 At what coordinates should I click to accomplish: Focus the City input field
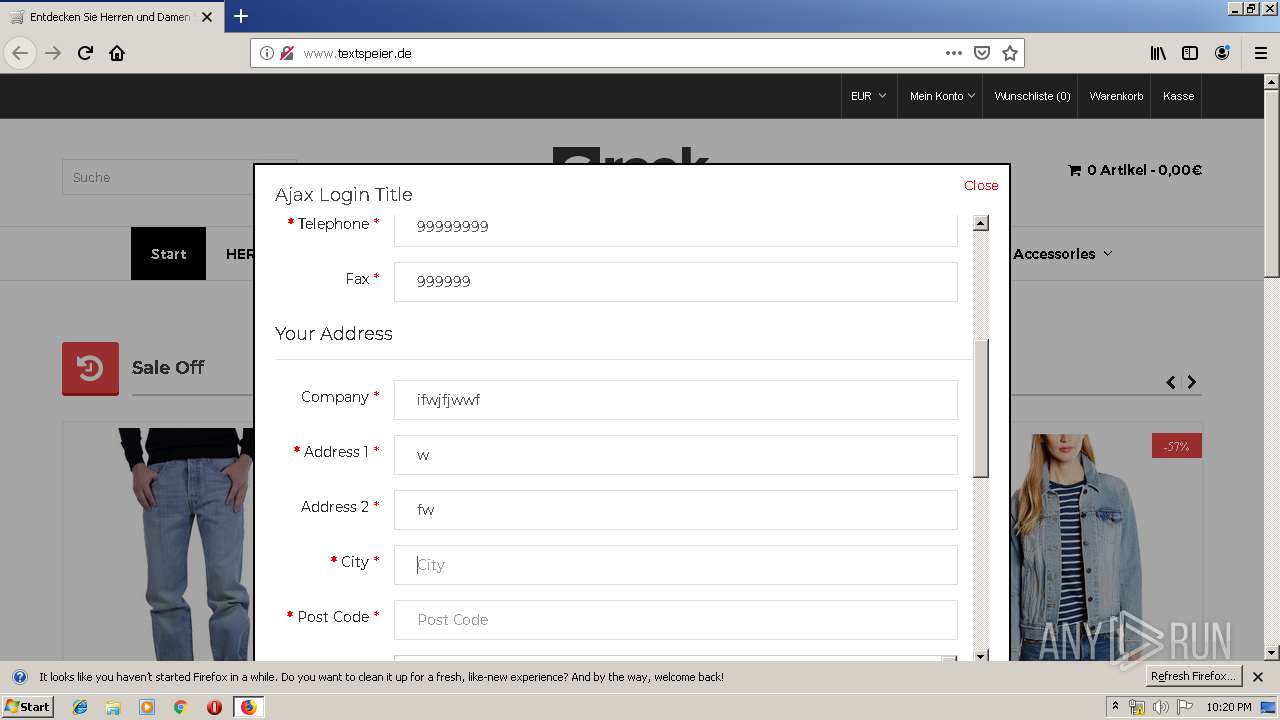(676, 565)
